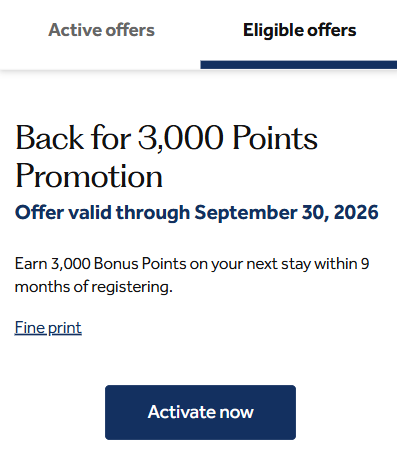
Task: Click the word 'Eligible' in the tab bar
Action: click(272, 30)
